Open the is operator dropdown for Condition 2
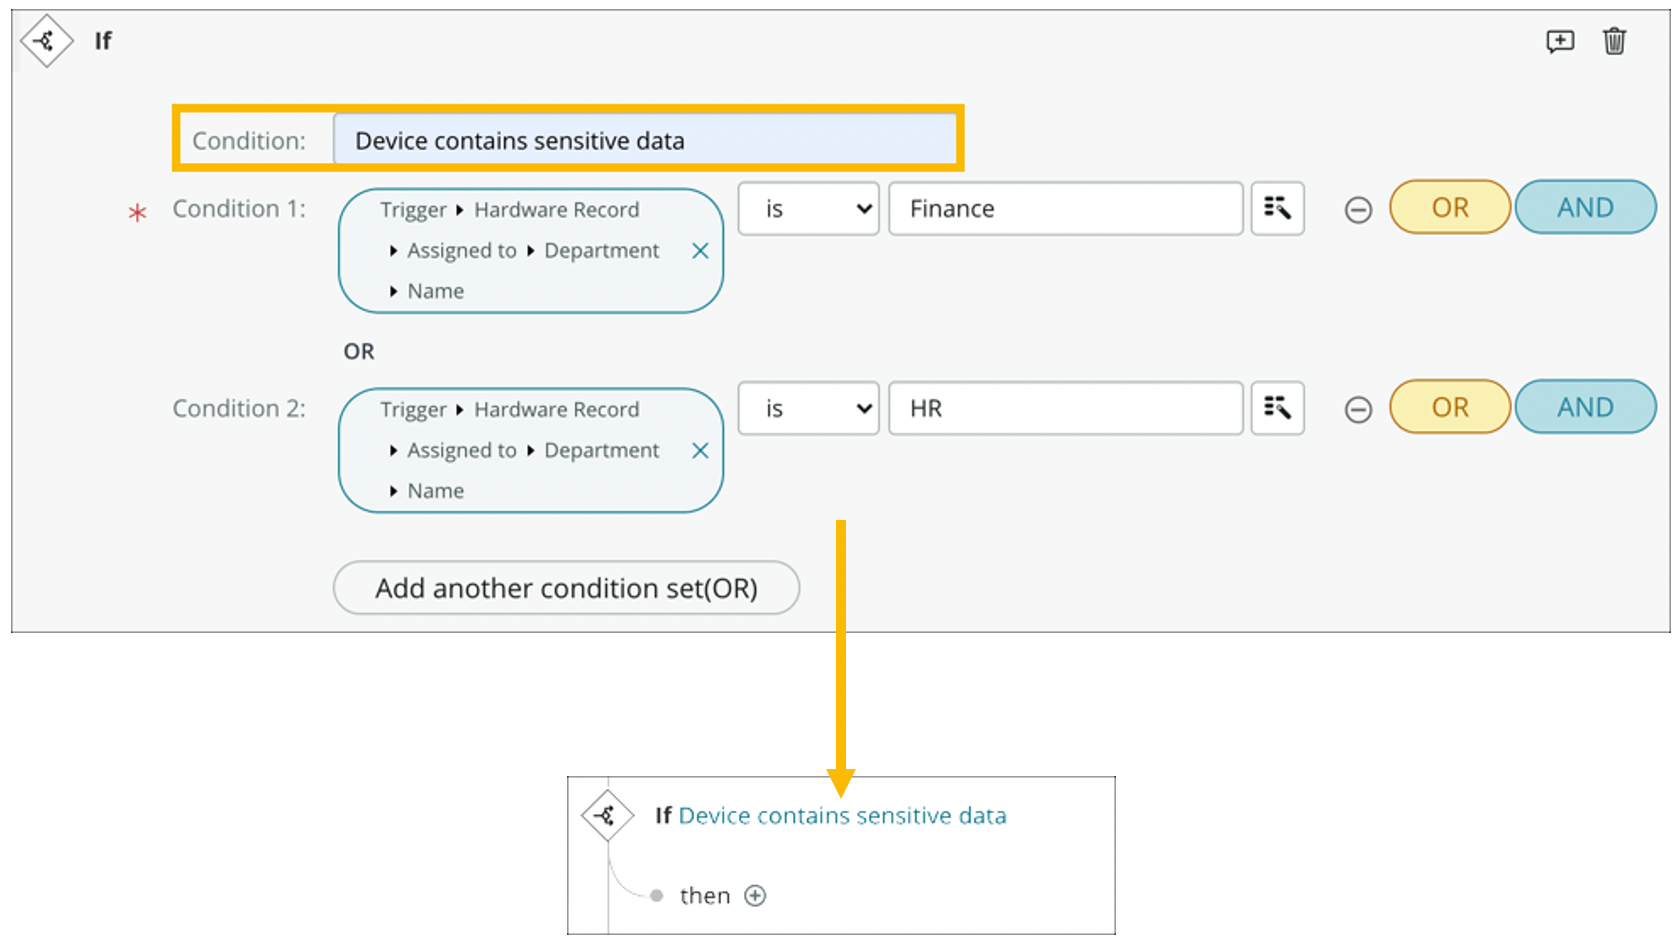This screenshot has height=950, width=1678. 807,408
